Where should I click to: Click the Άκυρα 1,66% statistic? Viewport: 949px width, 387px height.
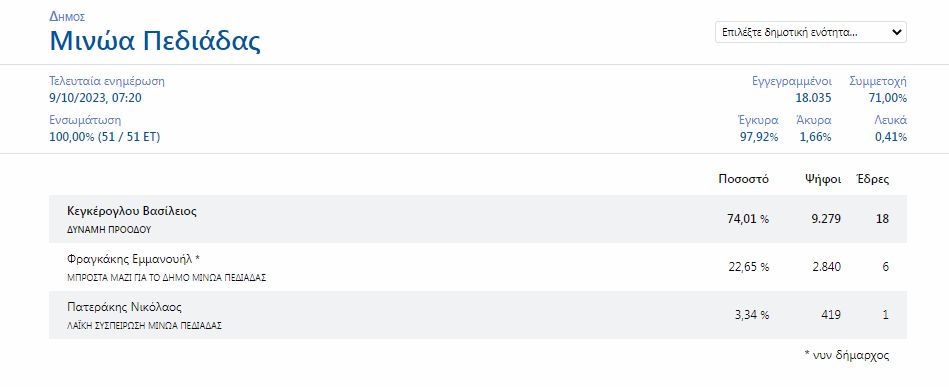[814, 128]
